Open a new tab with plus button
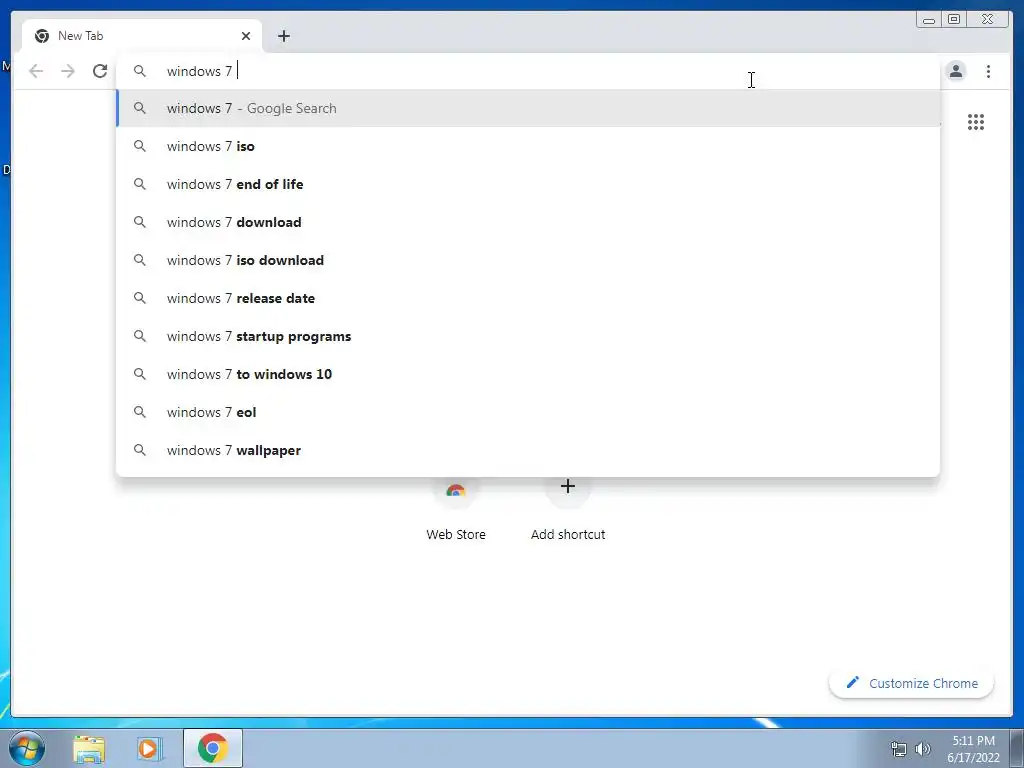The width and height of the screenshot is (1024, 768). (x=283, y=36)
